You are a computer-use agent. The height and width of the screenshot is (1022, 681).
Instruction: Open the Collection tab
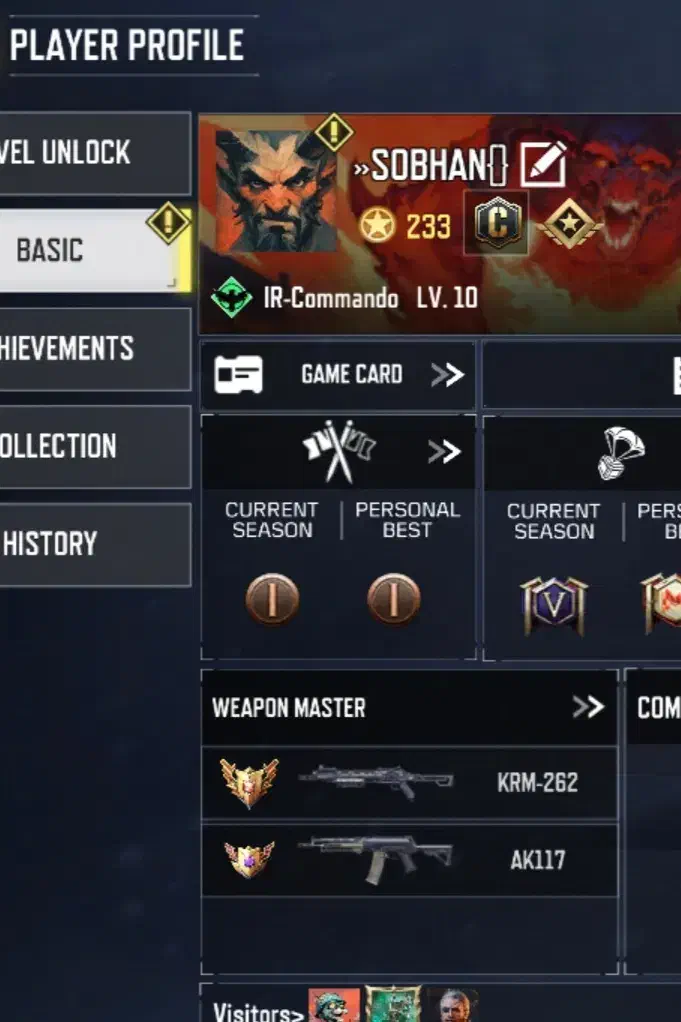coord(95,446)
